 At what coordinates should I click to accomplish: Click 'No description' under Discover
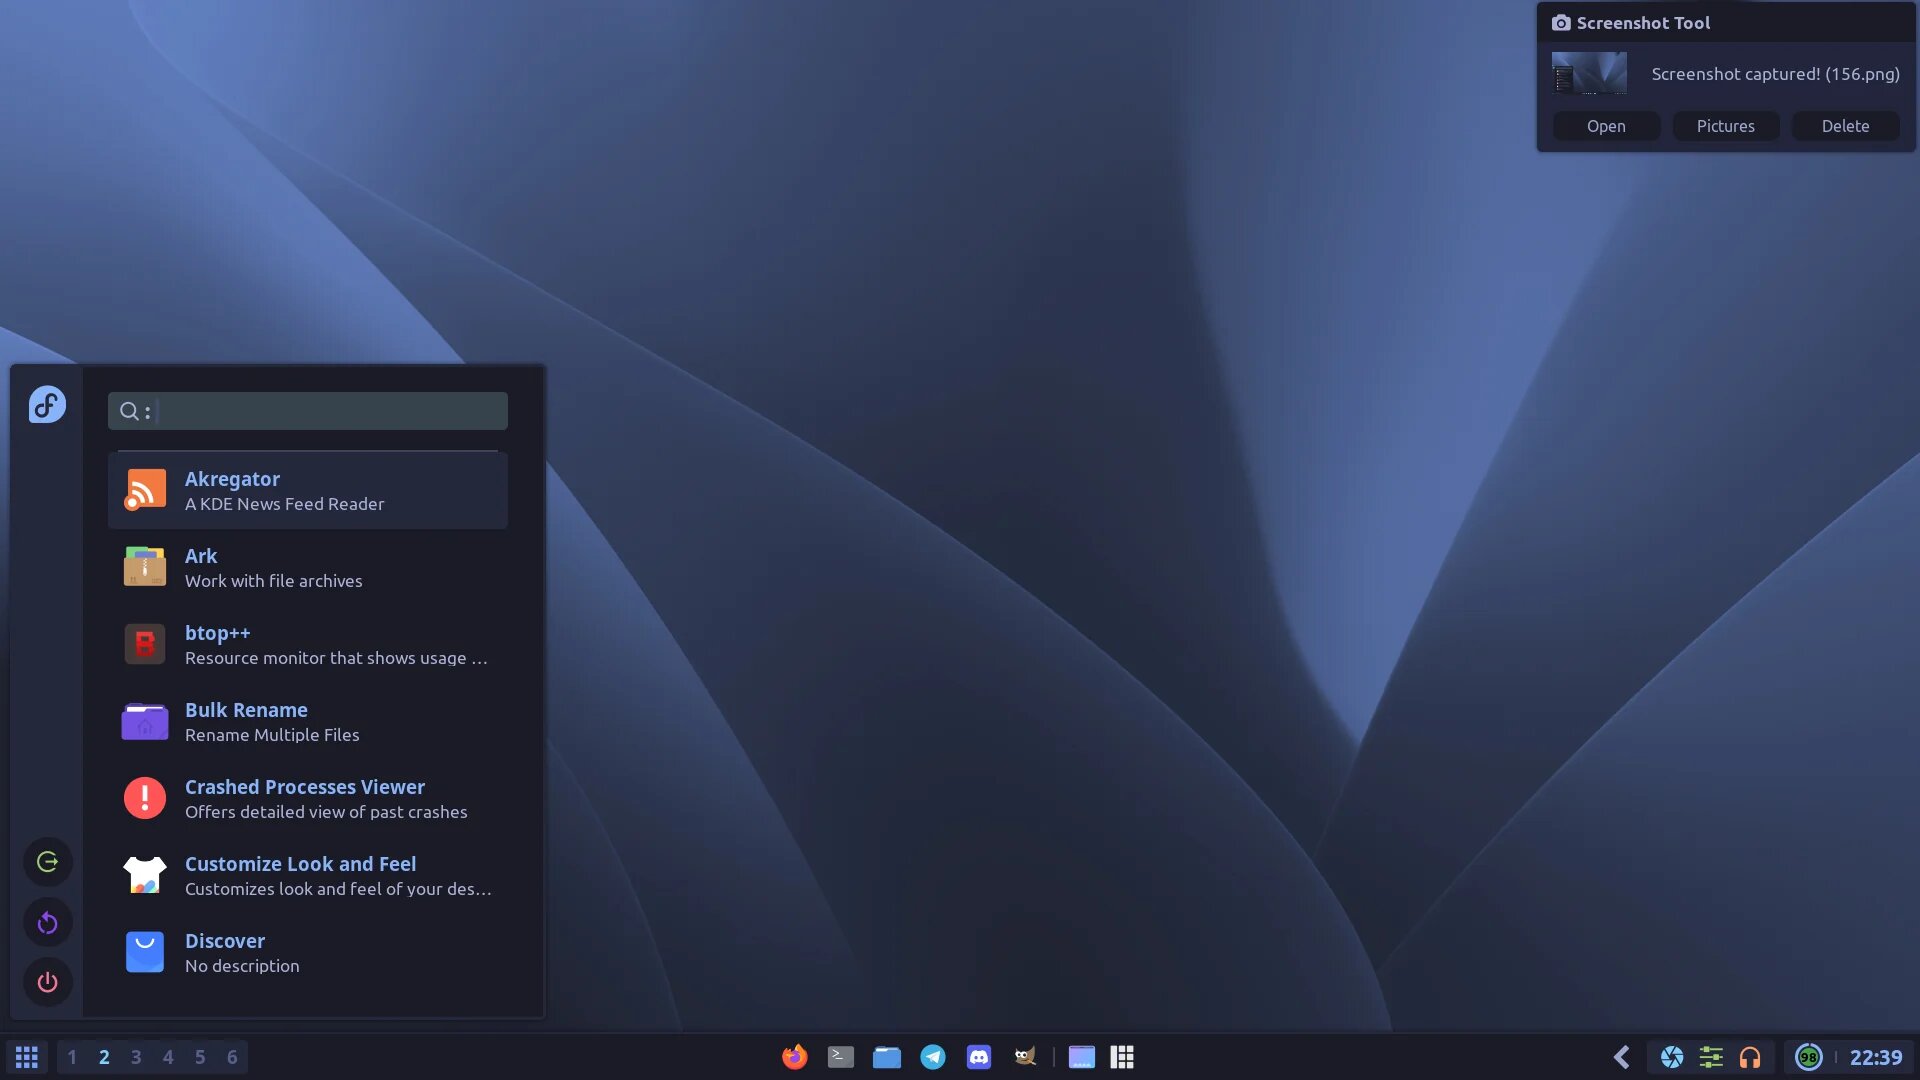click(x=242, y=966)
